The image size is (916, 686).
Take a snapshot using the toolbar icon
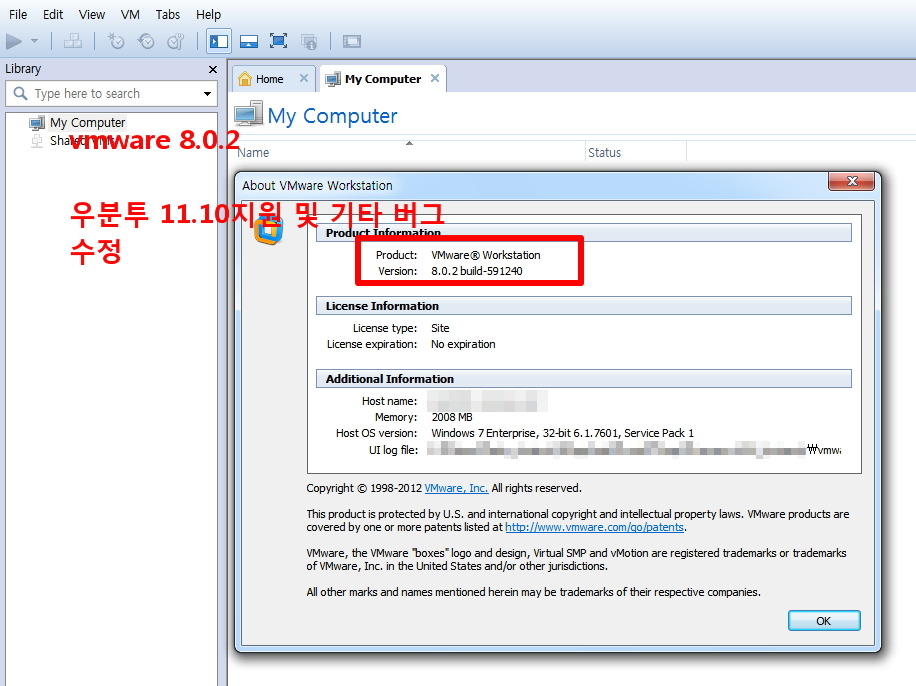click(116, 41)
